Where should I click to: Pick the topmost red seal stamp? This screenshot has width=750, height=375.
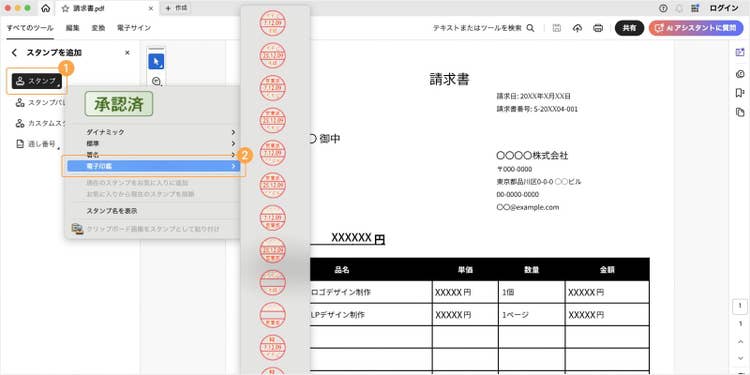(273, 23)
